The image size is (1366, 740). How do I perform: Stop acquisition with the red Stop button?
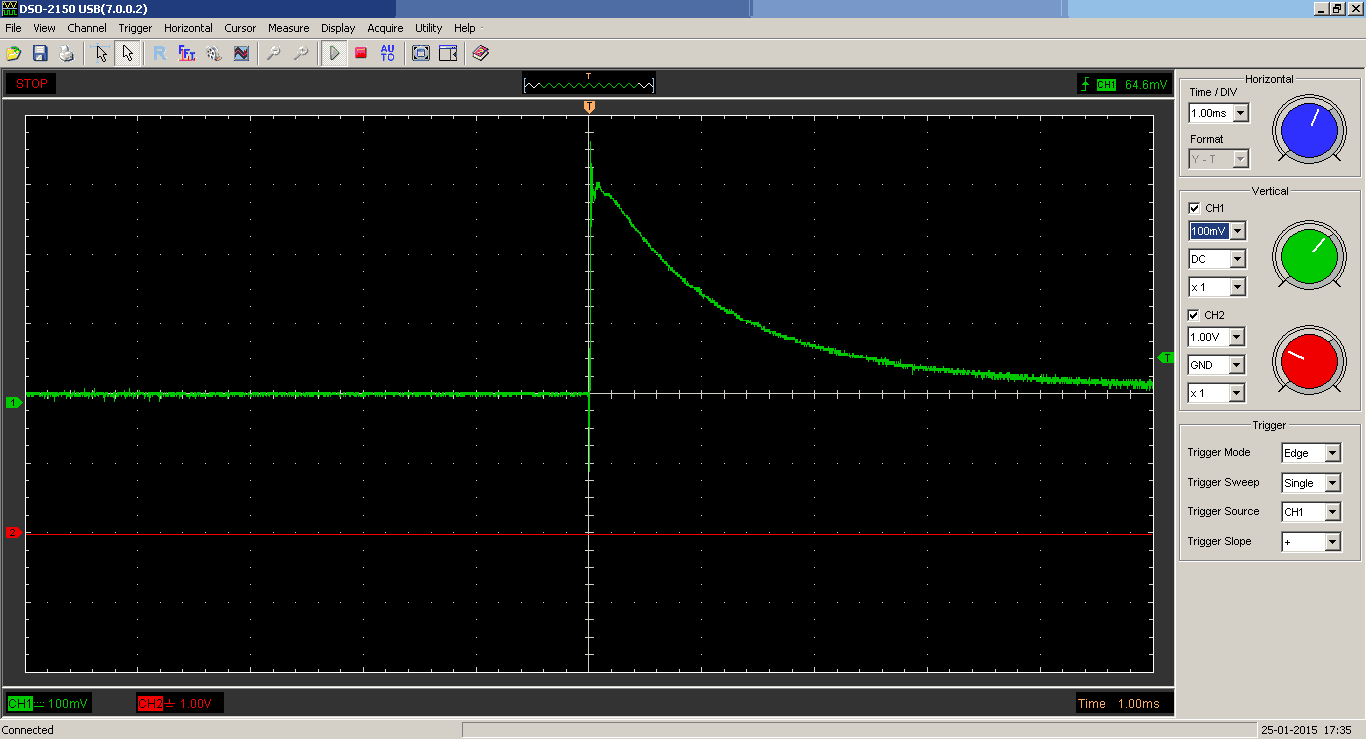pos(361,53)
